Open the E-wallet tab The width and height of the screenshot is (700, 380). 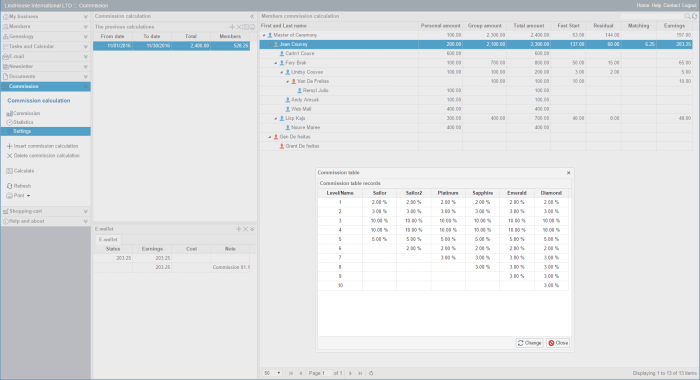108,240
